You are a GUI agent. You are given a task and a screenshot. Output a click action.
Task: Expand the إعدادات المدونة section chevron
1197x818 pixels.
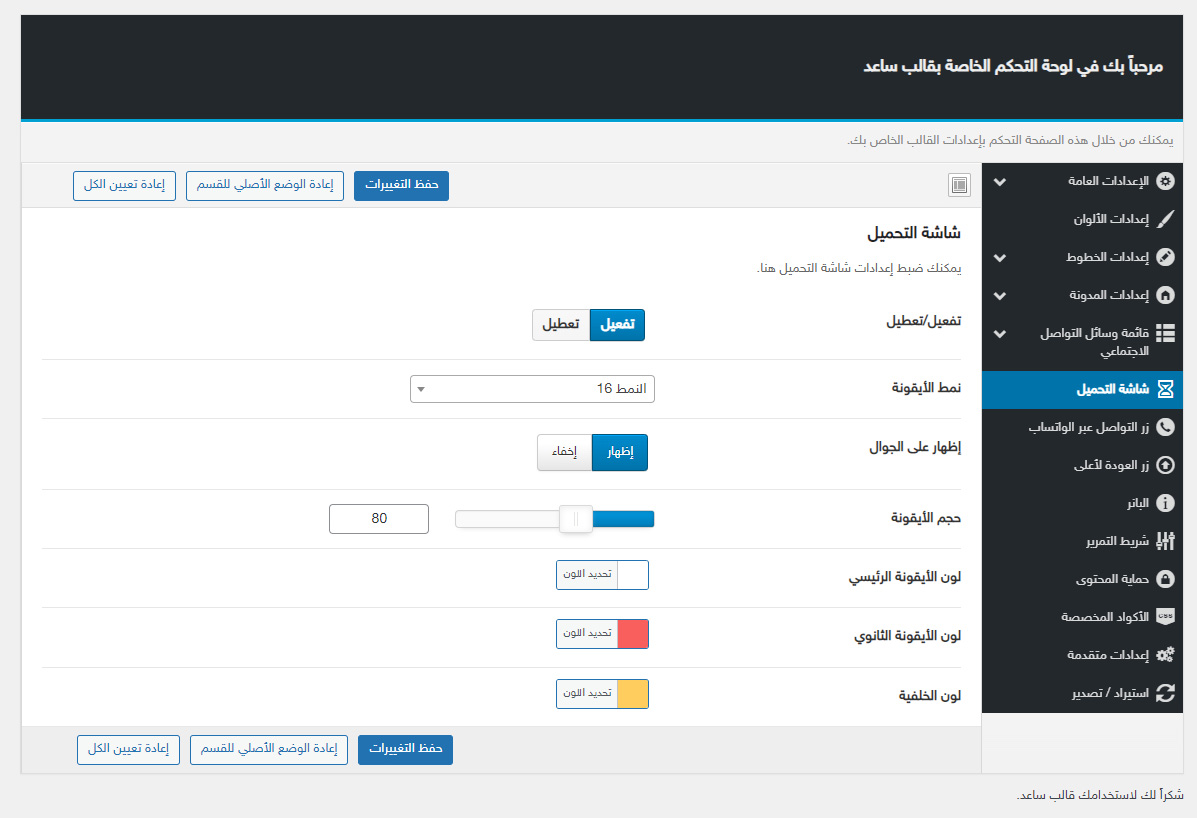tap(999, 295)
